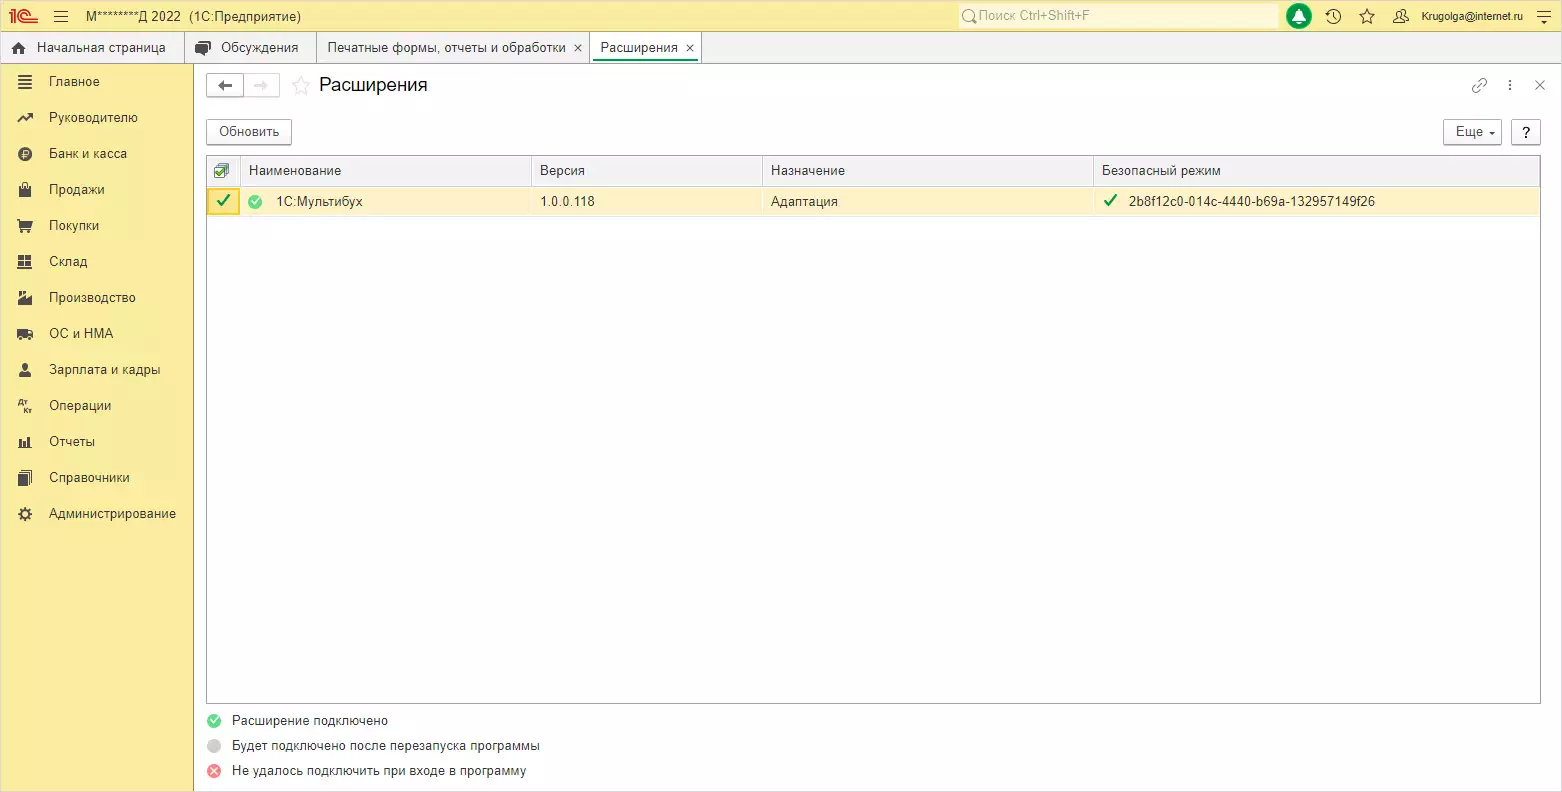The height and width of the screenshot is (792, 1562).
Task: Open the Операции section
Action: pos(97,406)
